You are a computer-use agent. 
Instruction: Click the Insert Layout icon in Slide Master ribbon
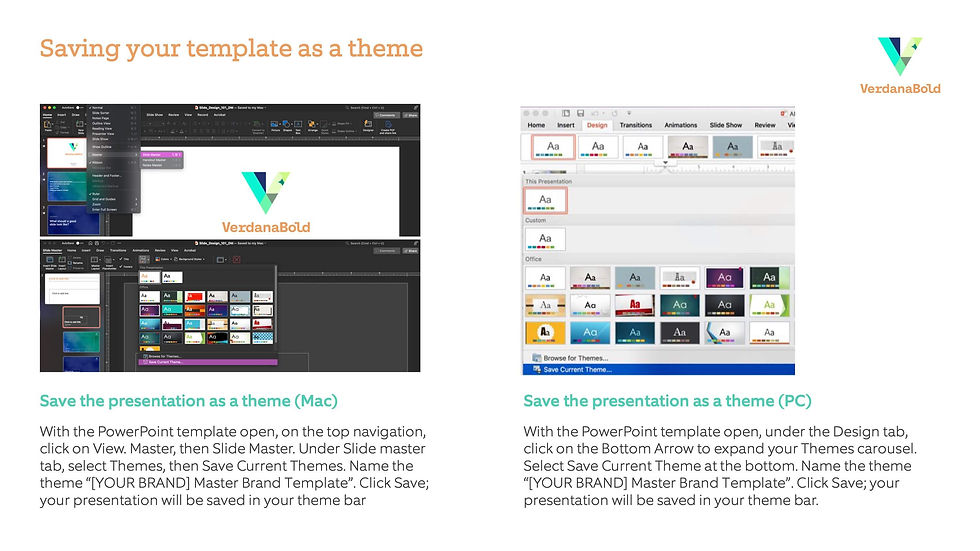tap(62, 263)
